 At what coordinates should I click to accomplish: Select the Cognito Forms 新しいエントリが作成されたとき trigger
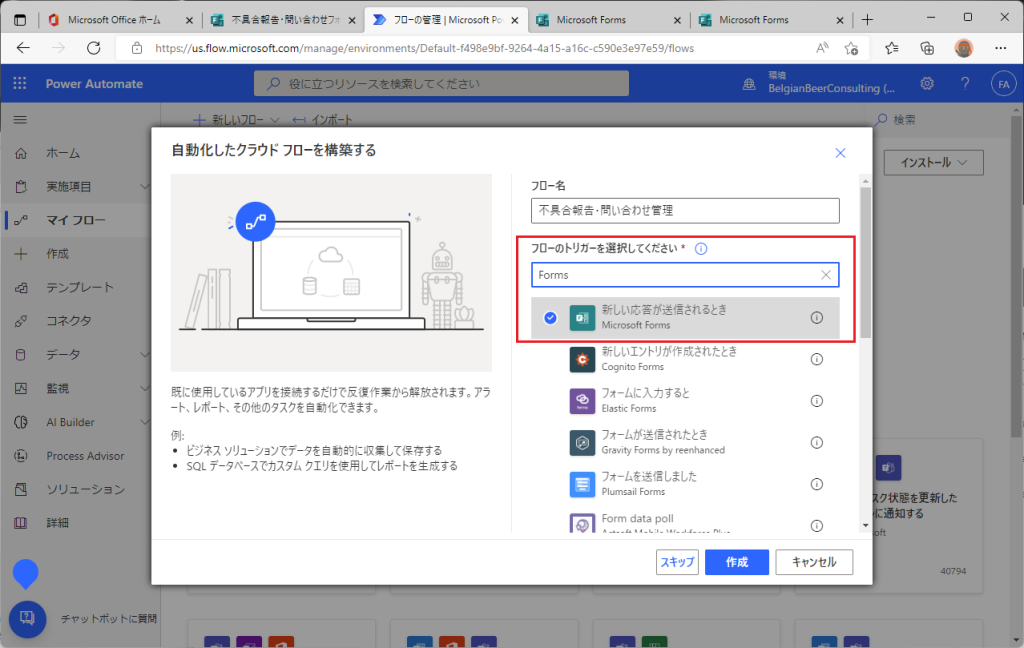click(x=685, y=359)
